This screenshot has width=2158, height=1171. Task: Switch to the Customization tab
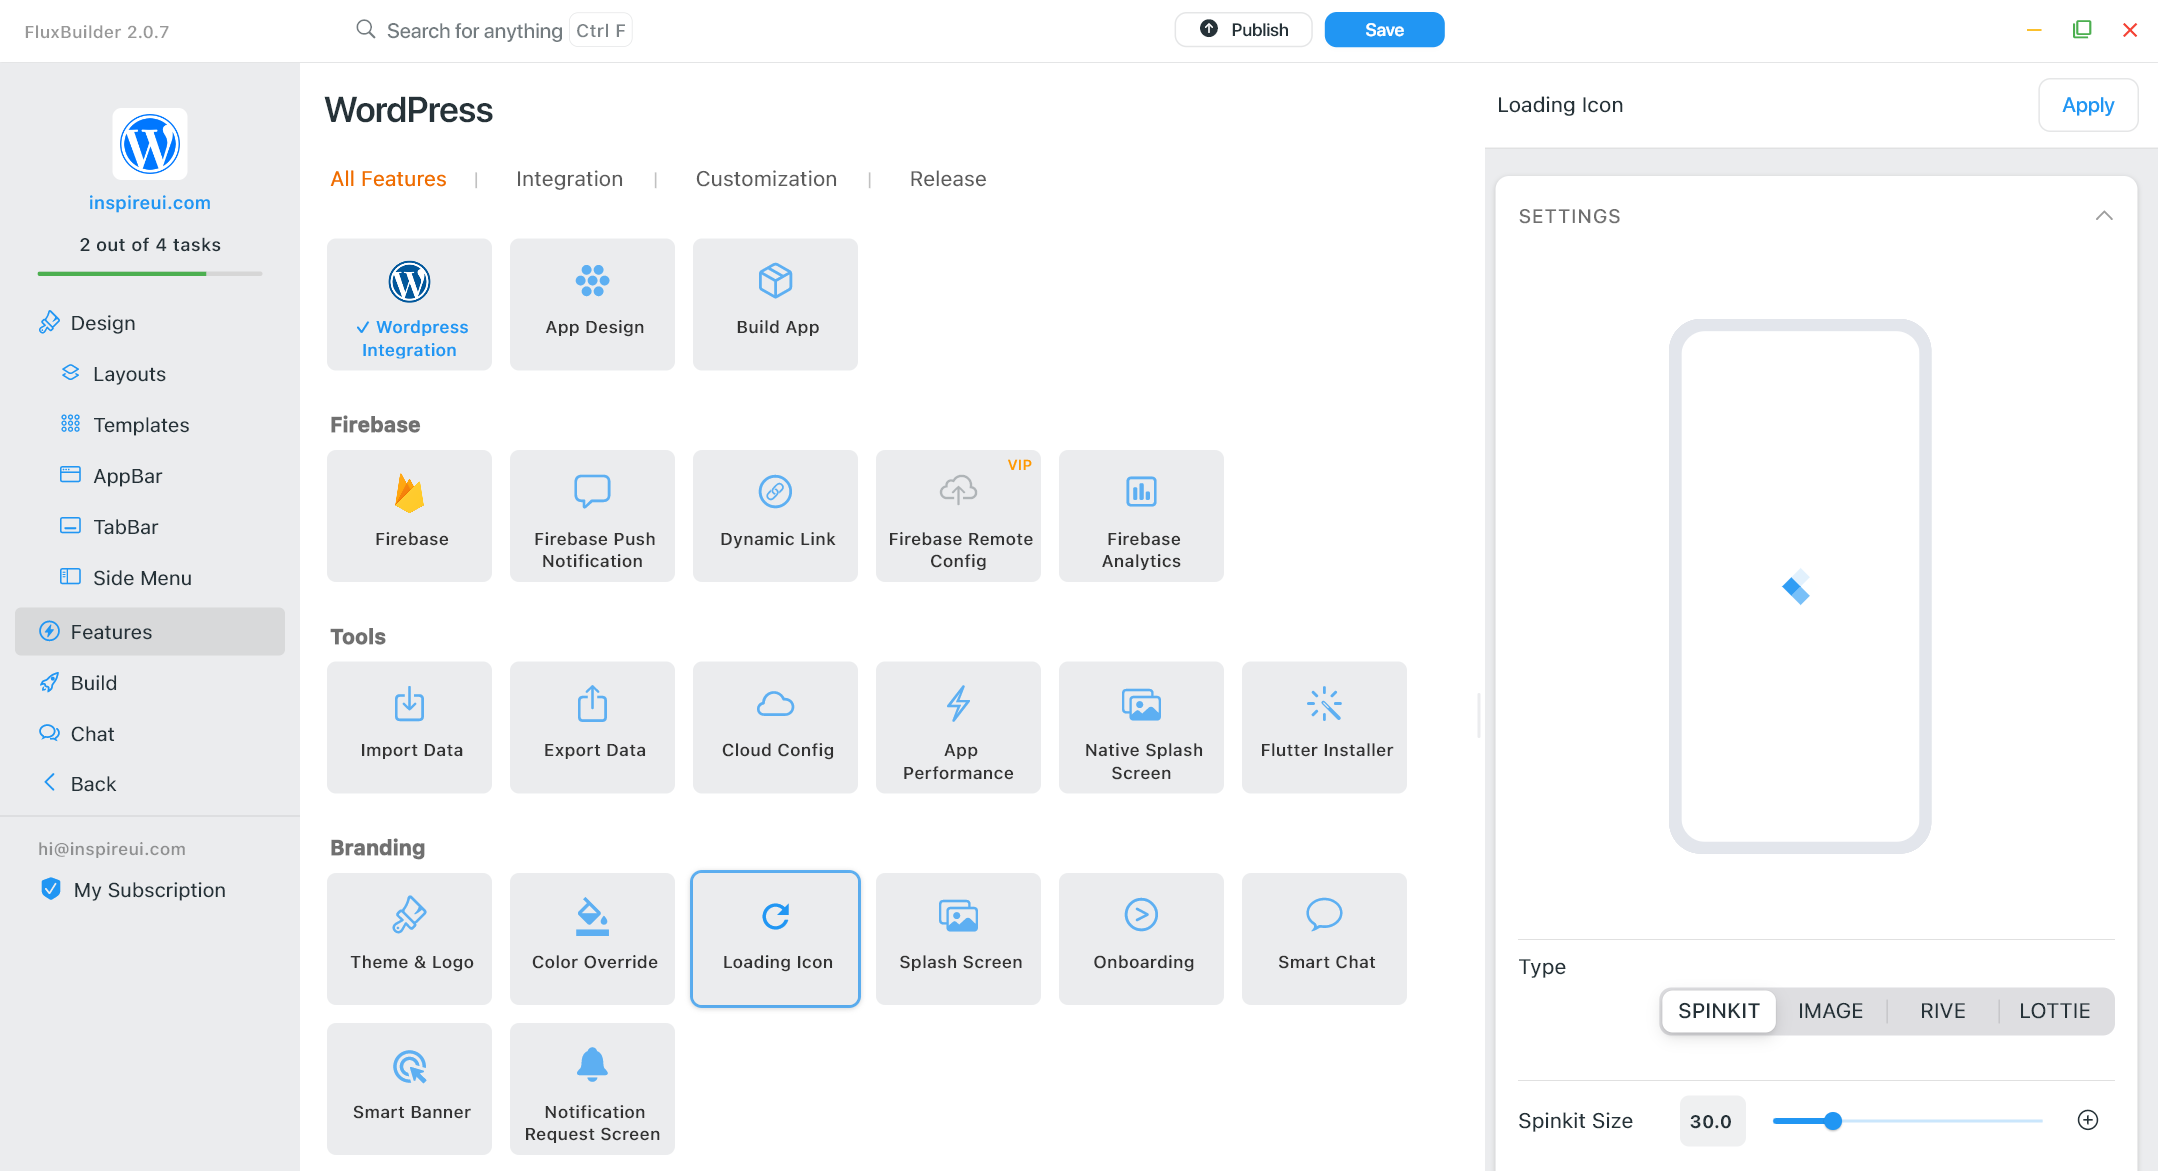tap(766, 179)
